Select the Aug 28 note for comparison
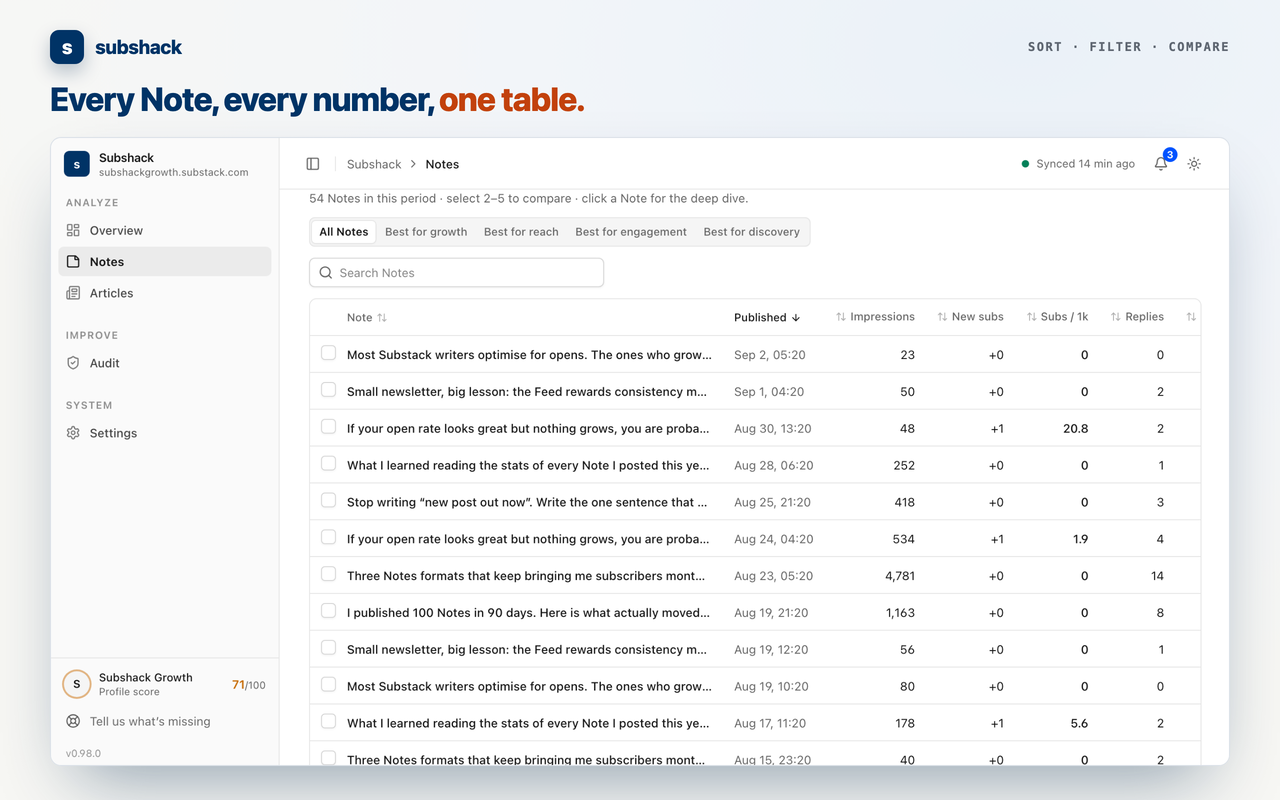This screenshot has height=800, width=1280. pos(328,464)
